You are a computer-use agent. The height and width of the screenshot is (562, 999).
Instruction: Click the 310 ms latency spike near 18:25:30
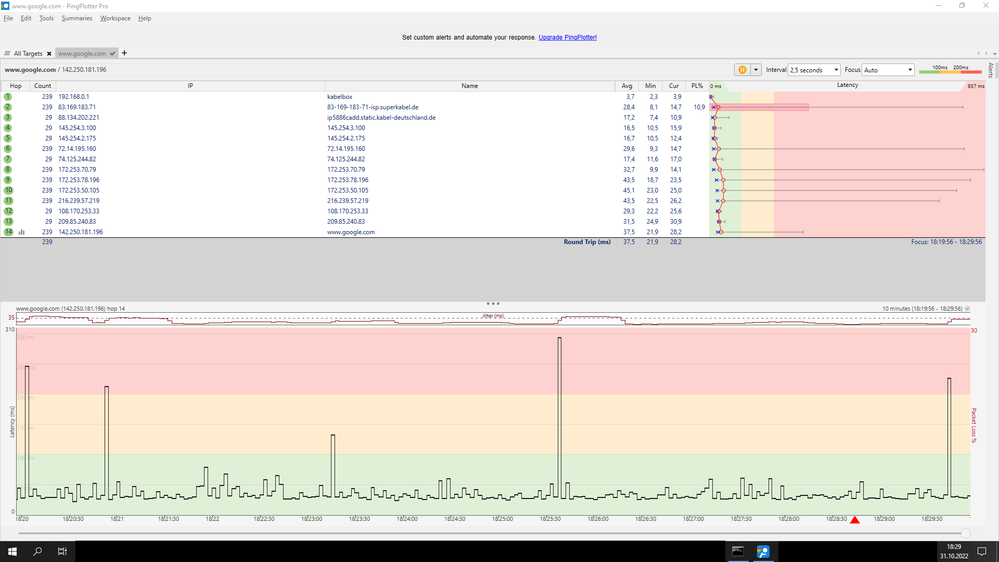pyautogui.click(x=559, y=417)
